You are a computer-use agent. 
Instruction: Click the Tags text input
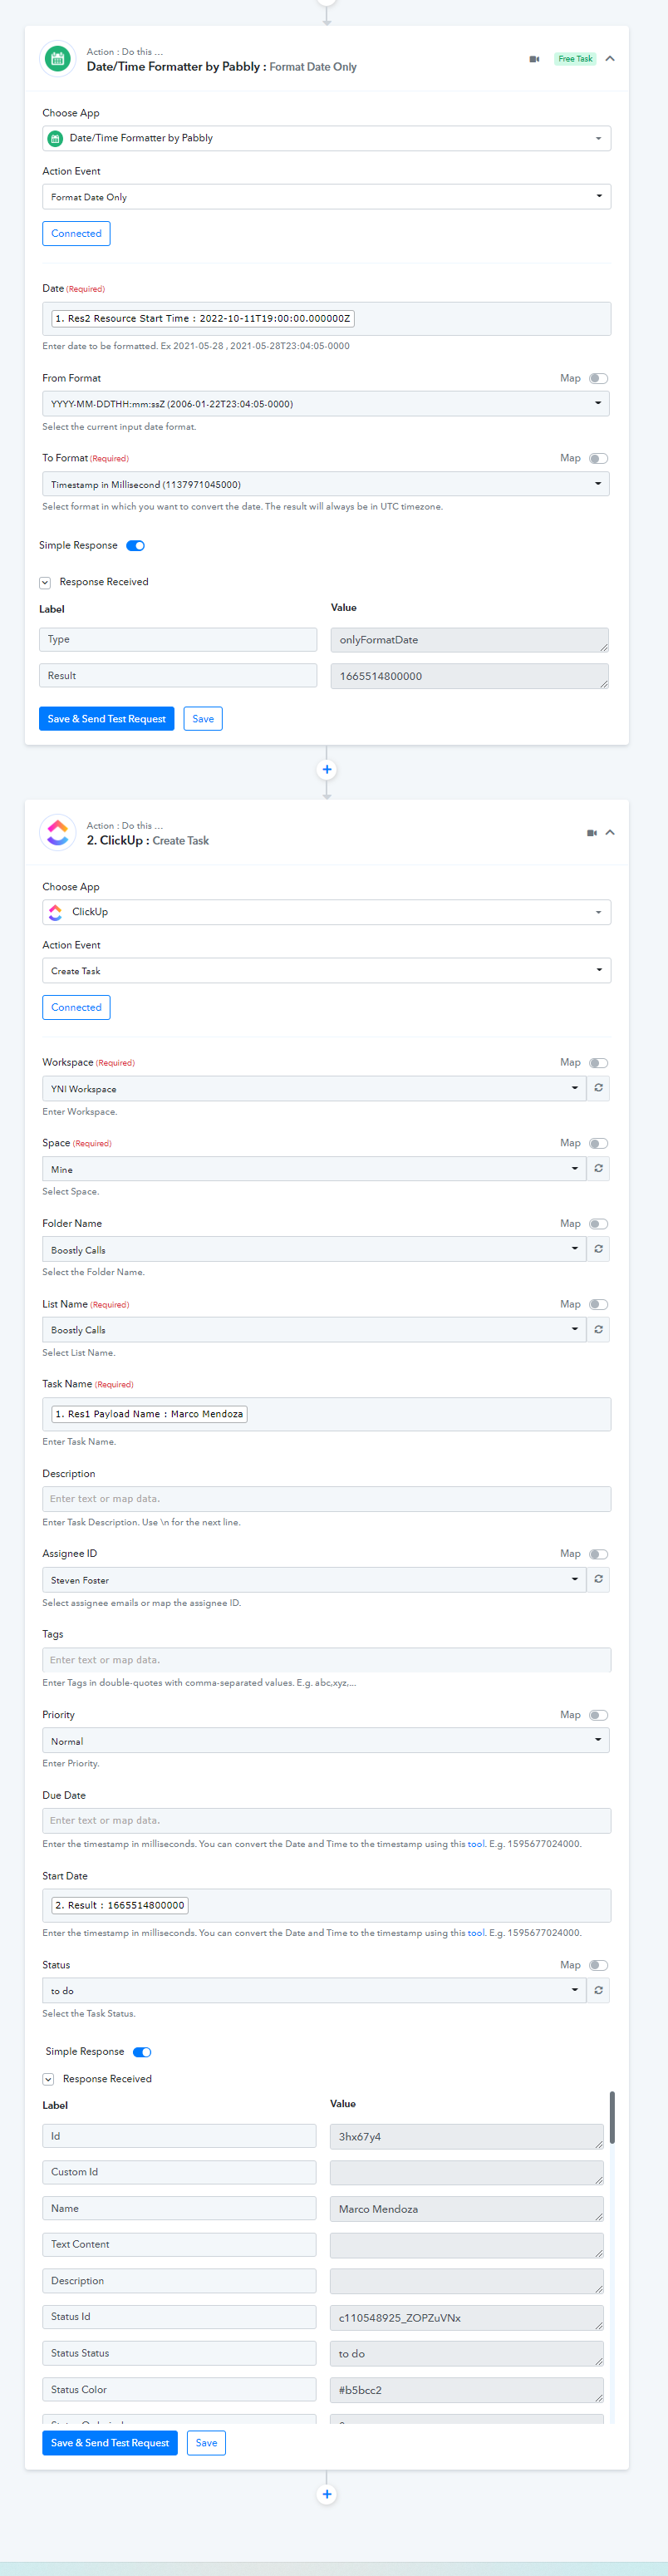326,1660
